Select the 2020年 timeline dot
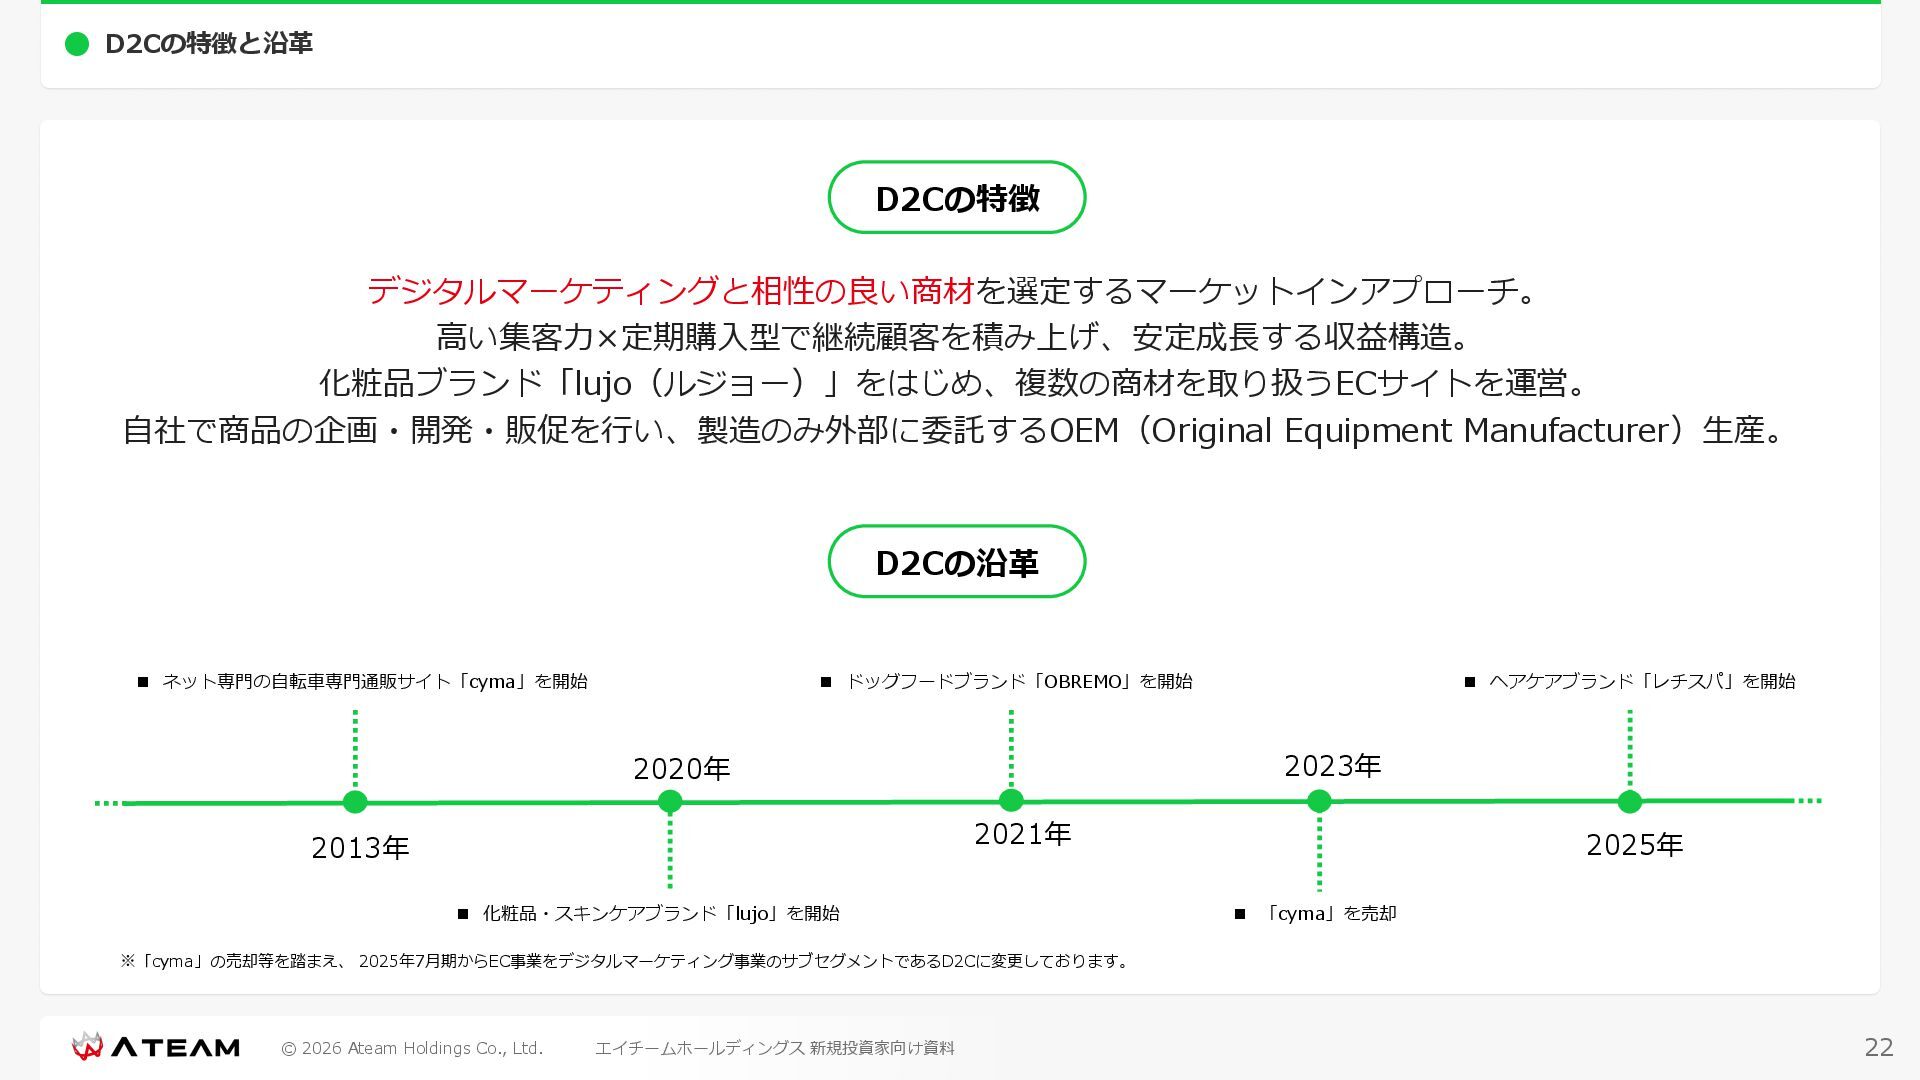 (x=670, y=802)
